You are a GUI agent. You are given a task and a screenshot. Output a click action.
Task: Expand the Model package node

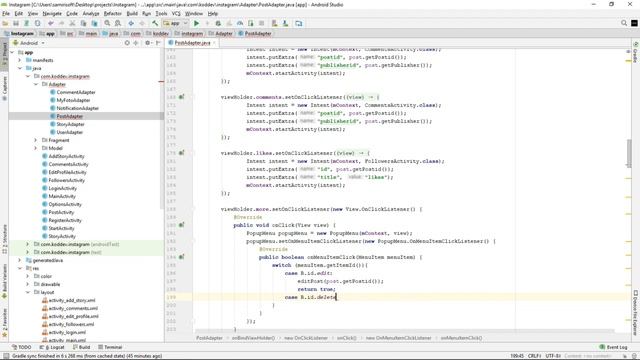36,148
